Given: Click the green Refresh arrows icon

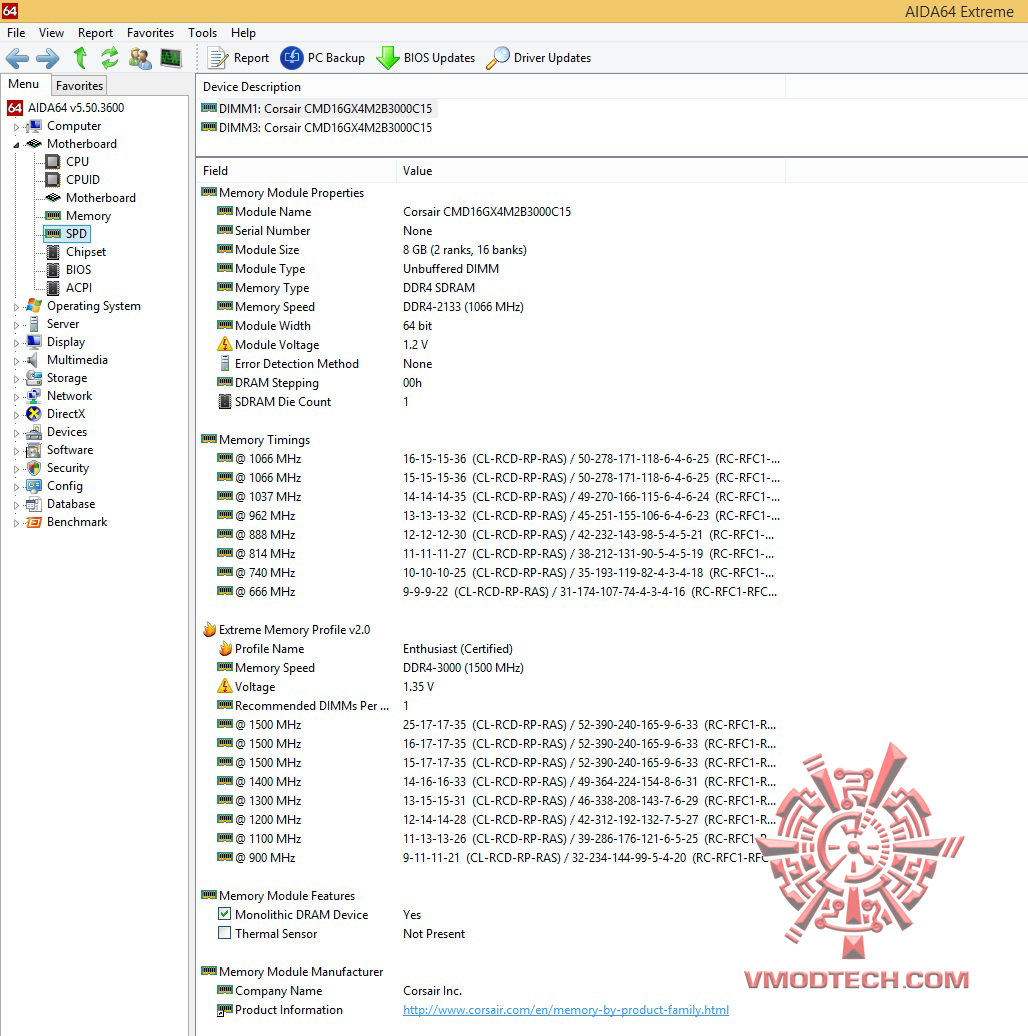Looking at the screenshot, I should click(x=110, y=58).
